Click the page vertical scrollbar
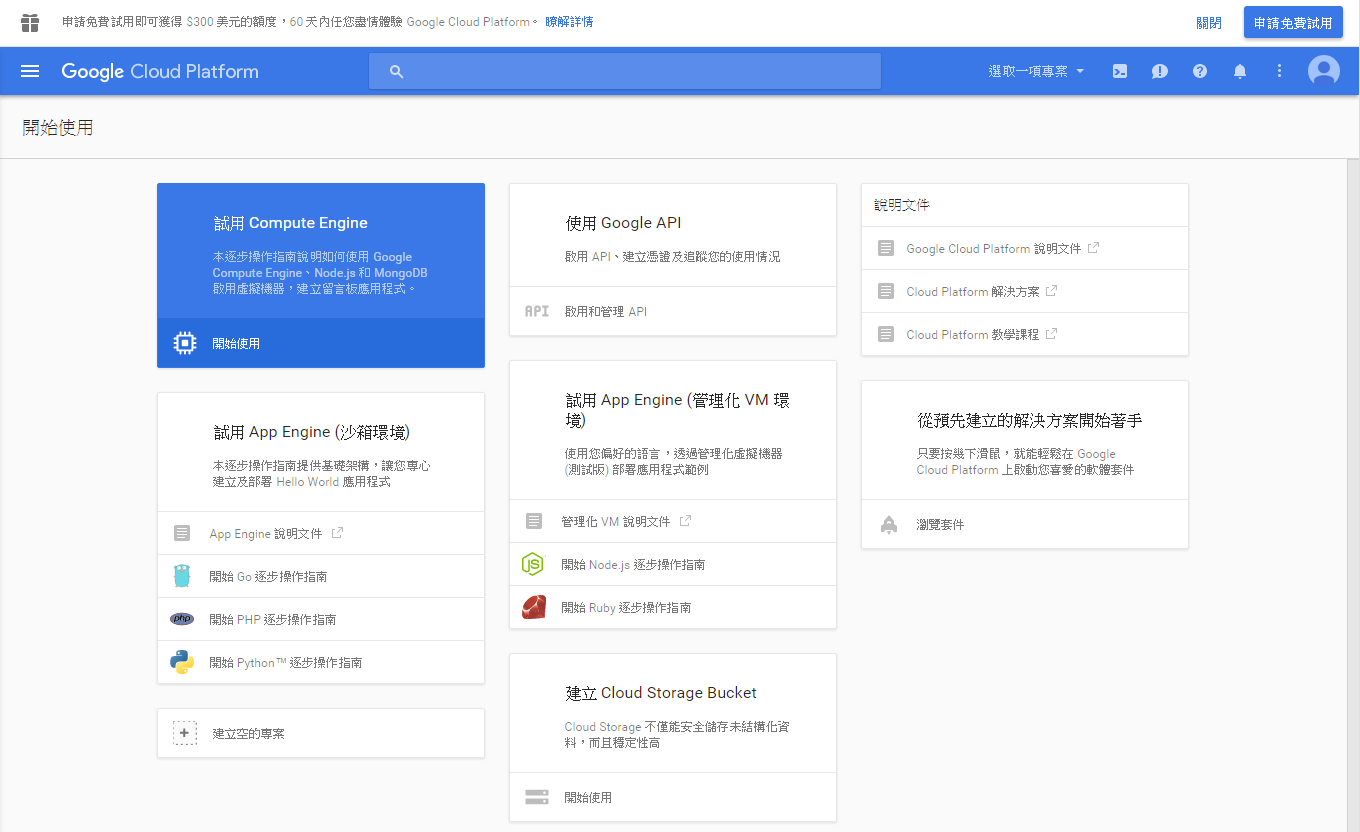Screen dimensions: 1360x832 [x=1353, y=495]
